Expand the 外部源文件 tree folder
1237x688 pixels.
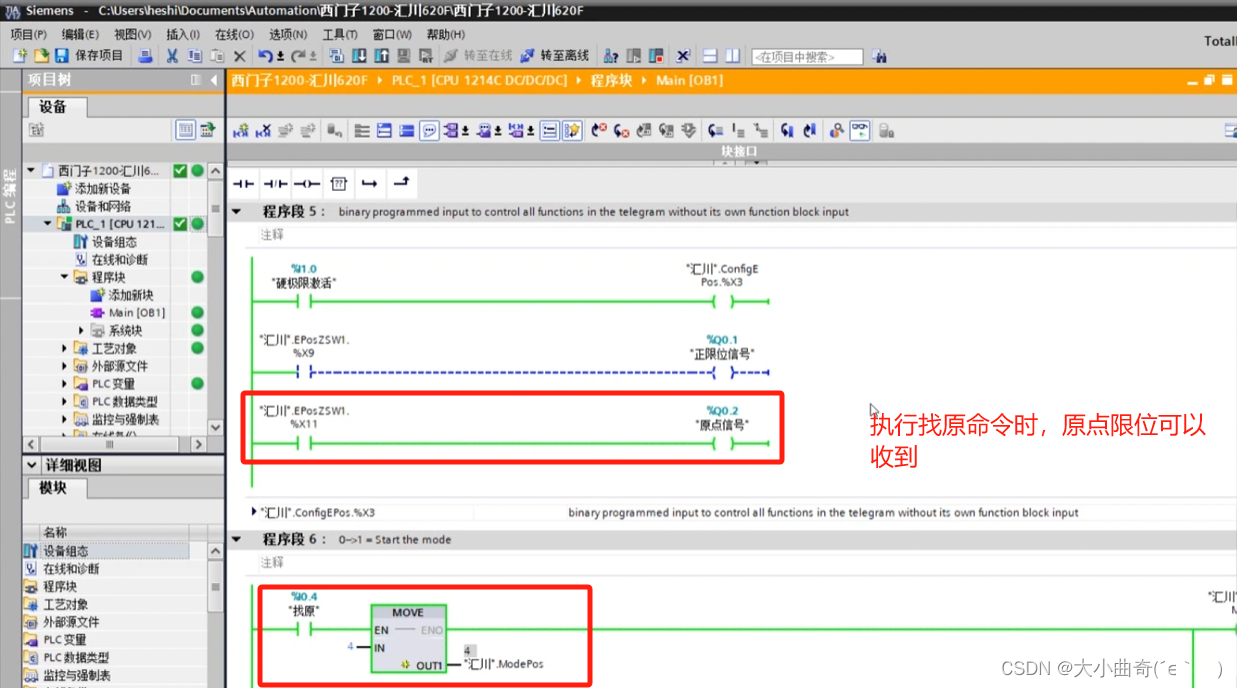pyautogui.click(x=65, y=366)
